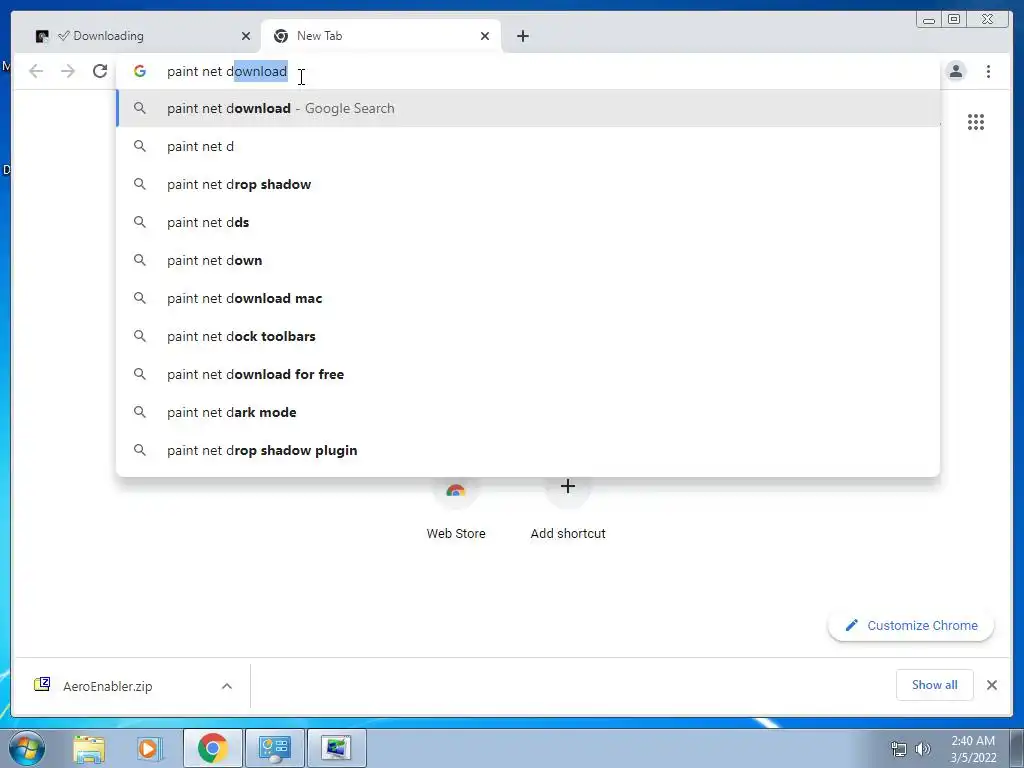Select 'paint net drop shadow' suggestion

point(528,184)
